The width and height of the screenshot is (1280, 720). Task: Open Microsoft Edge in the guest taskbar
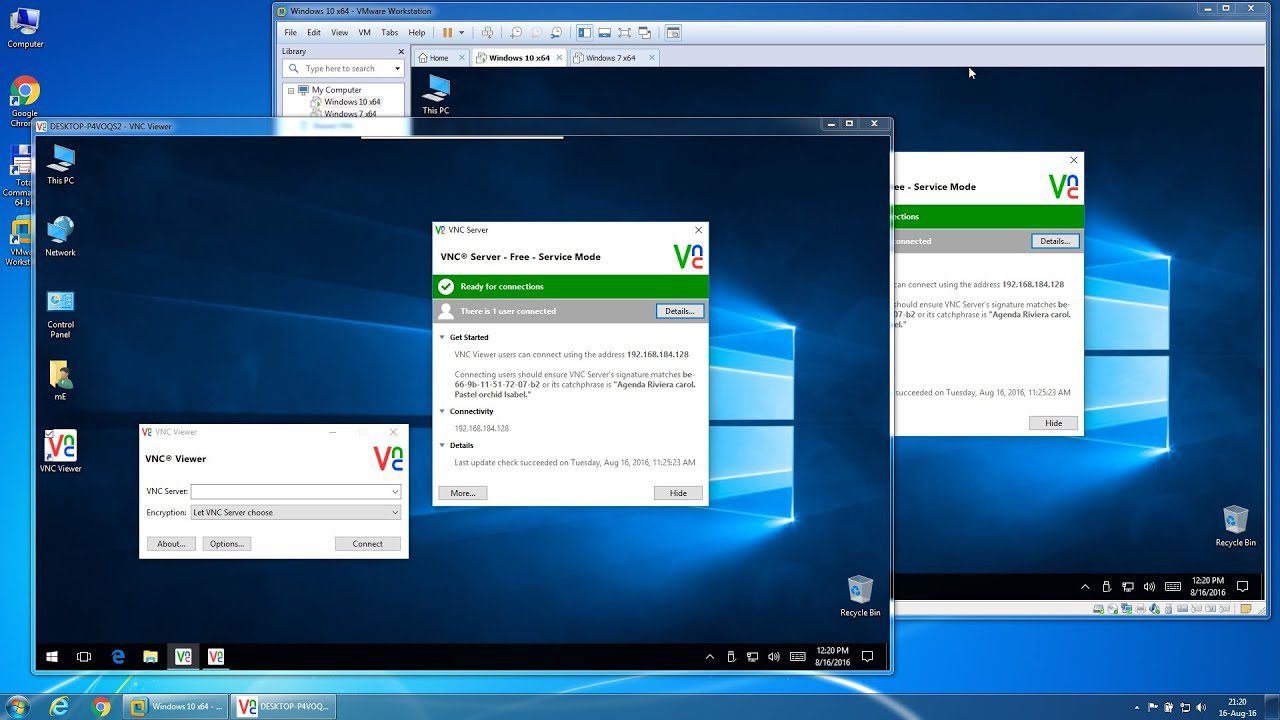pyautogui.click(x=118, y=657)
